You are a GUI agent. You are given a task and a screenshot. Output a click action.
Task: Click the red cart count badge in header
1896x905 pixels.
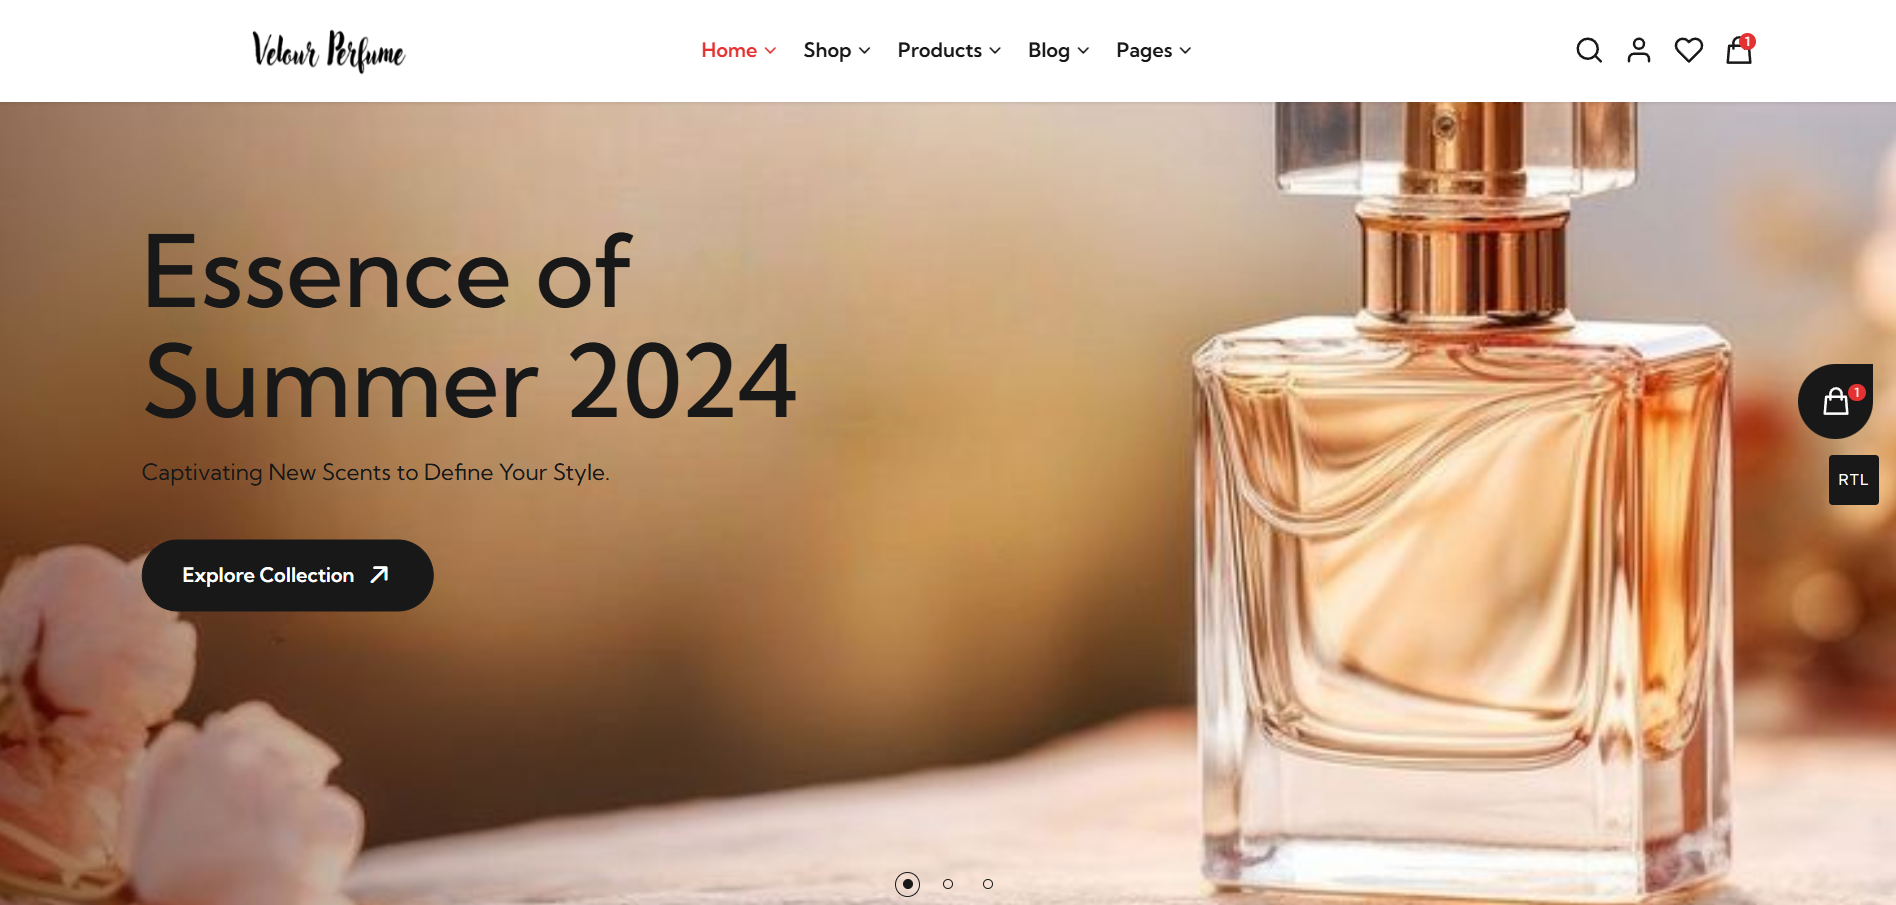[x=1747, y=41]
